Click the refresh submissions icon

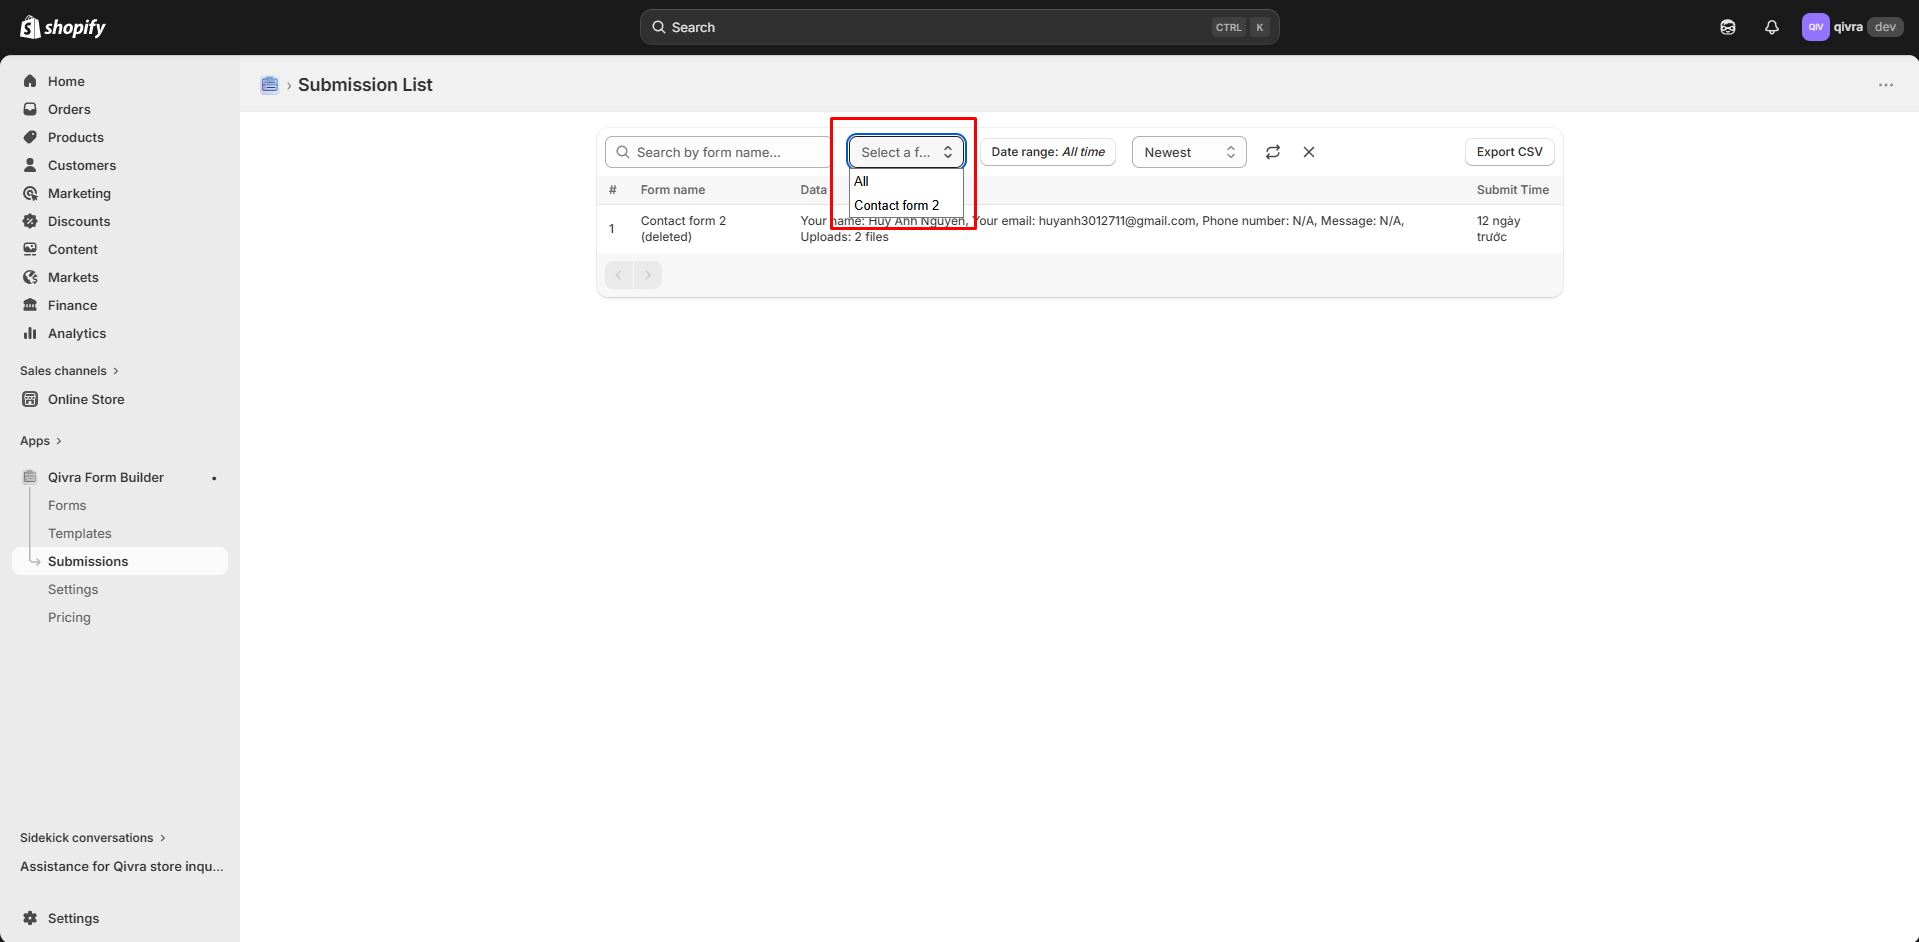(x=1273, y=152)
